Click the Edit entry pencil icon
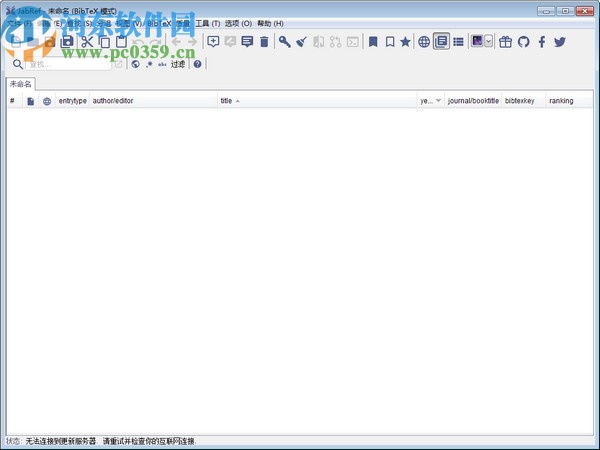 click(x=230, y=41)
